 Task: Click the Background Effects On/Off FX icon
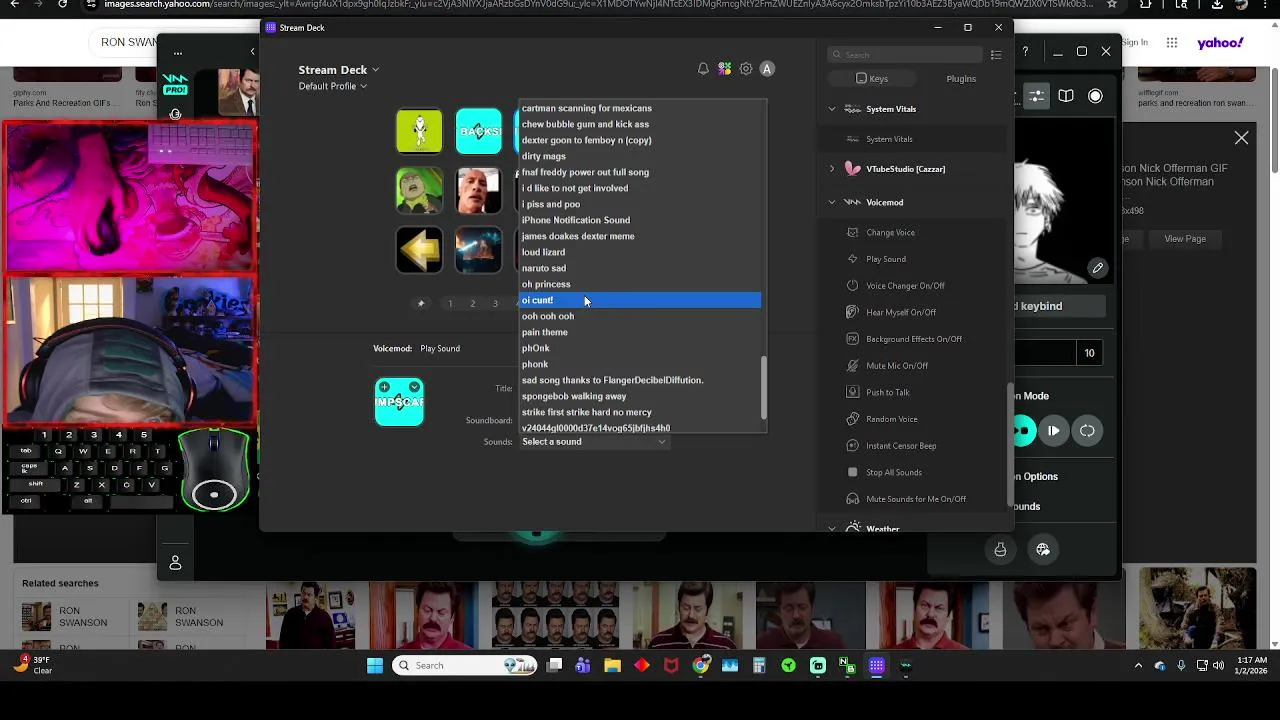853,339
